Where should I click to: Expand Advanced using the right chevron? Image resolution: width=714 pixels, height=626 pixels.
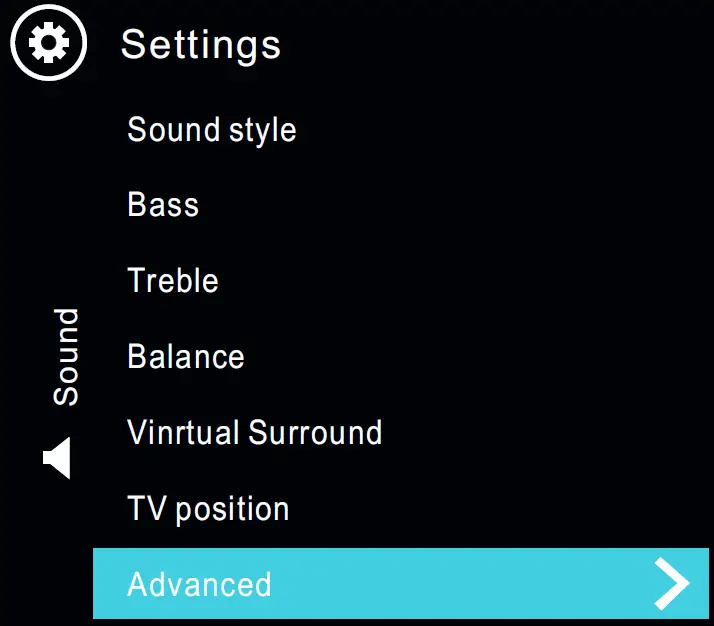coord(671,584)
